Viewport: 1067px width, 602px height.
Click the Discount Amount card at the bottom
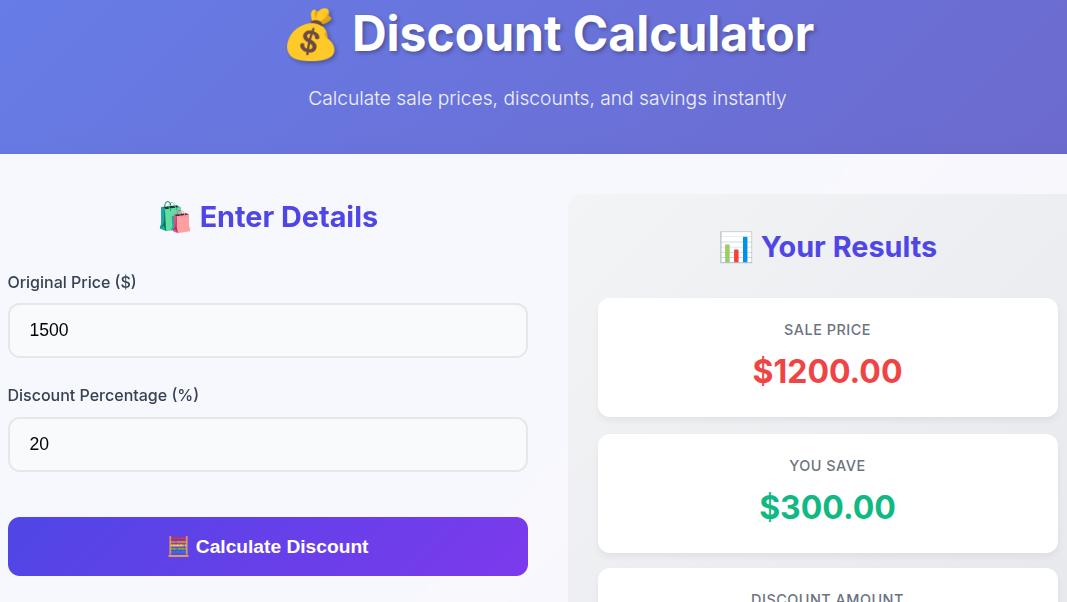tap(827, 590)
